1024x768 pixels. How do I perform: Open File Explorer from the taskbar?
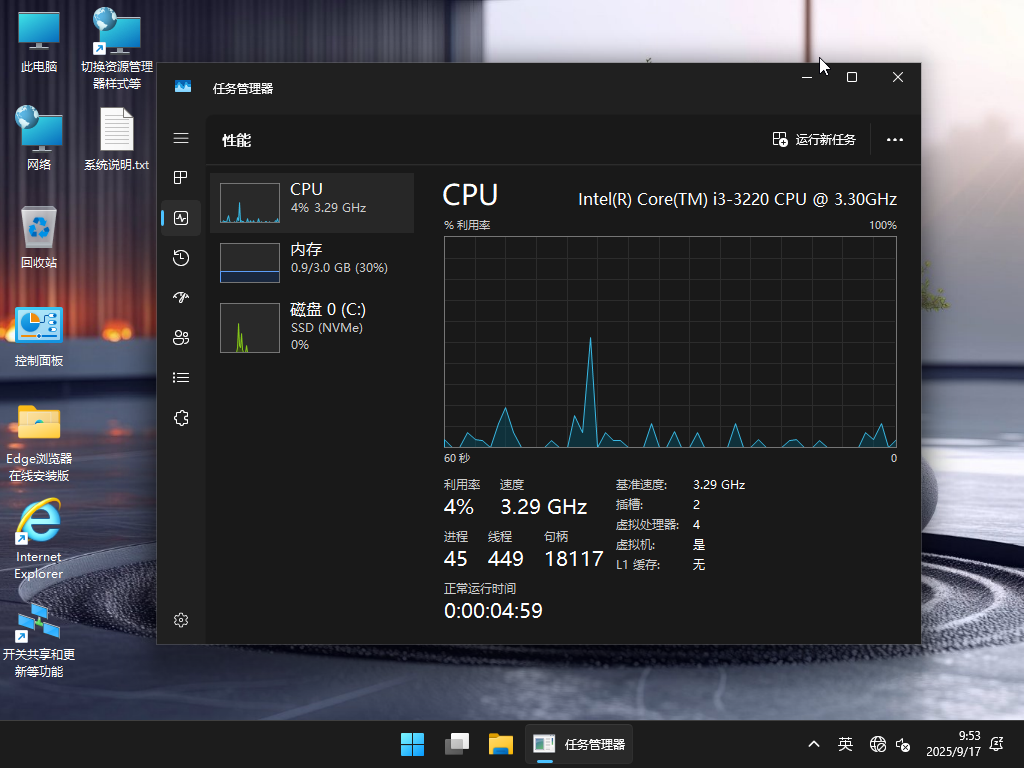[x=501, y=744]
